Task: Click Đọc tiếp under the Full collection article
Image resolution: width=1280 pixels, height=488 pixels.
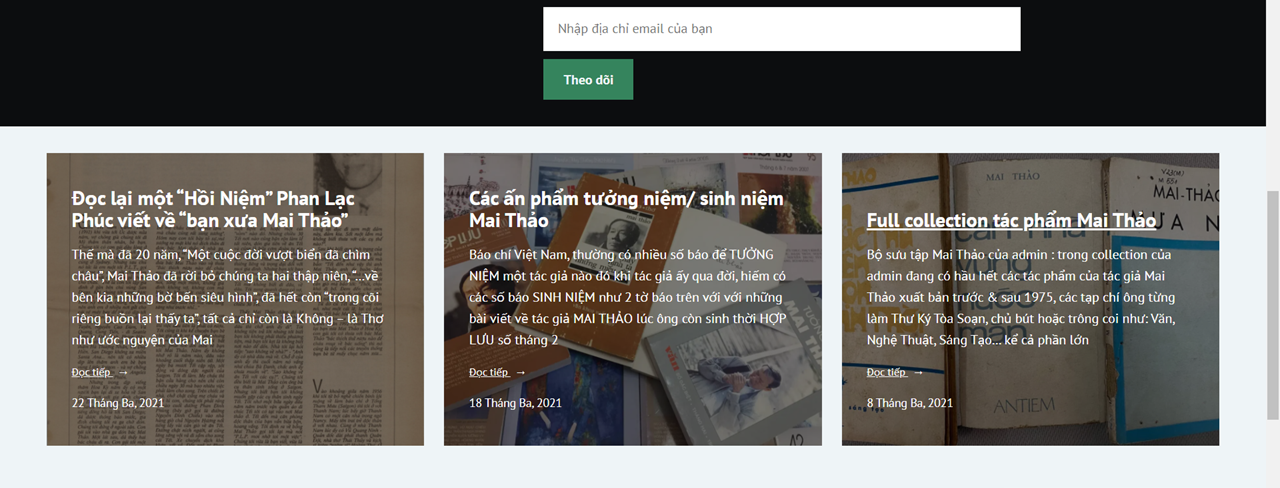Action: coord(887,372)
